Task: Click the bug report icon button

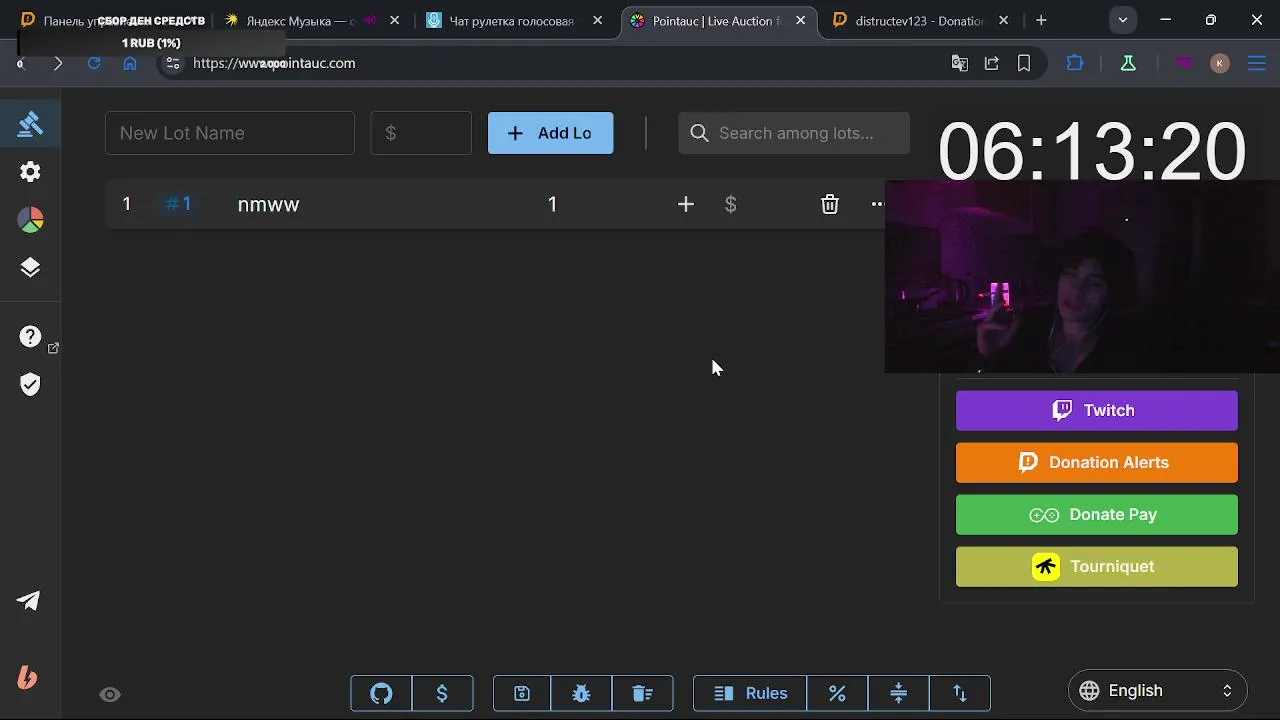Action: click(581, 693)
